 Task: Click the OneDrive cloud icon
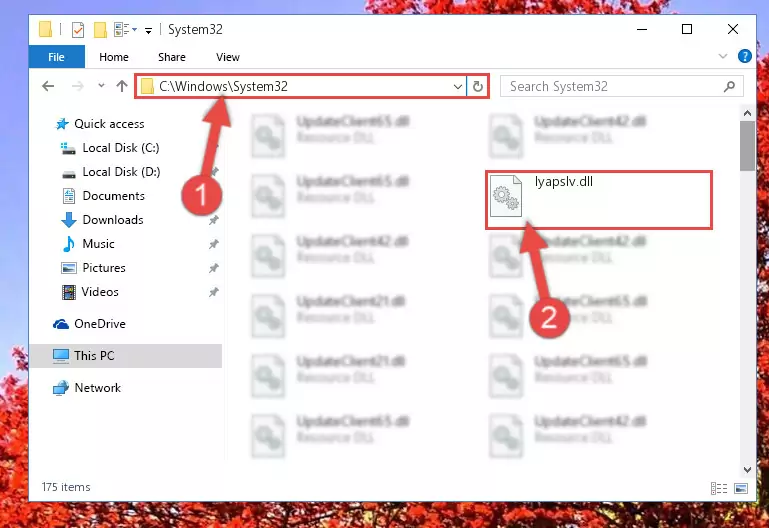click(61, 324)
